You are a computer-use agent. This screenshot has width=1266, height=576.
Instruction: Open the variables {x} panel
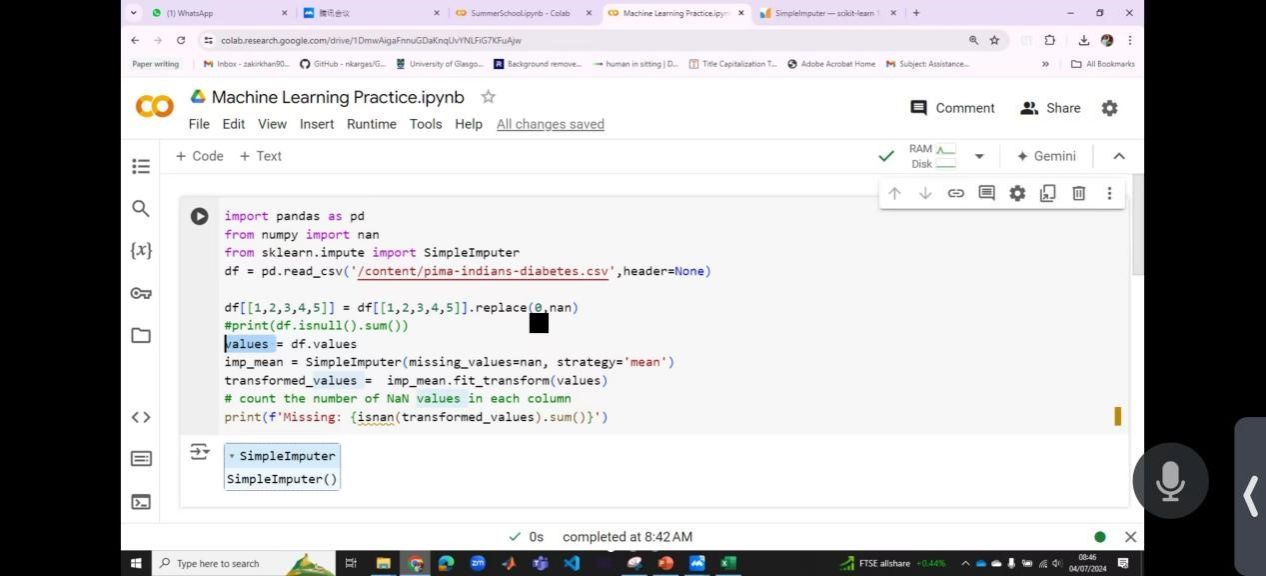tap(141, 250)
